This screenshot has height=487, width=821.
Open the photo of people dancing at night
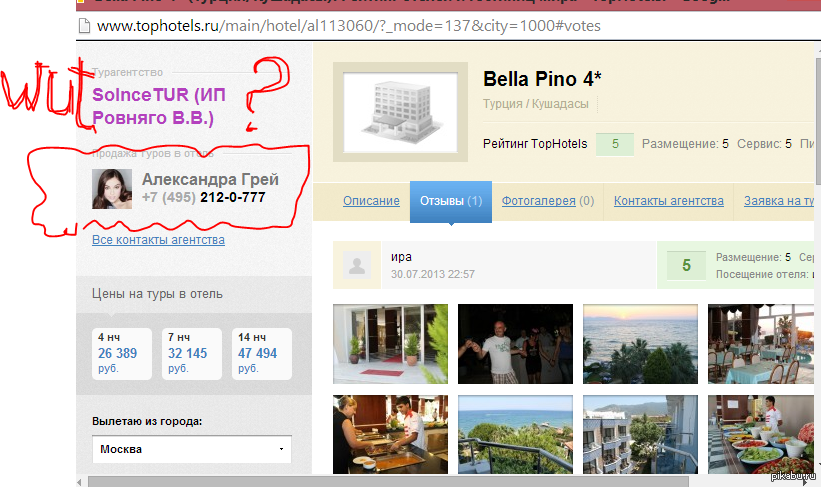[515, 344]
